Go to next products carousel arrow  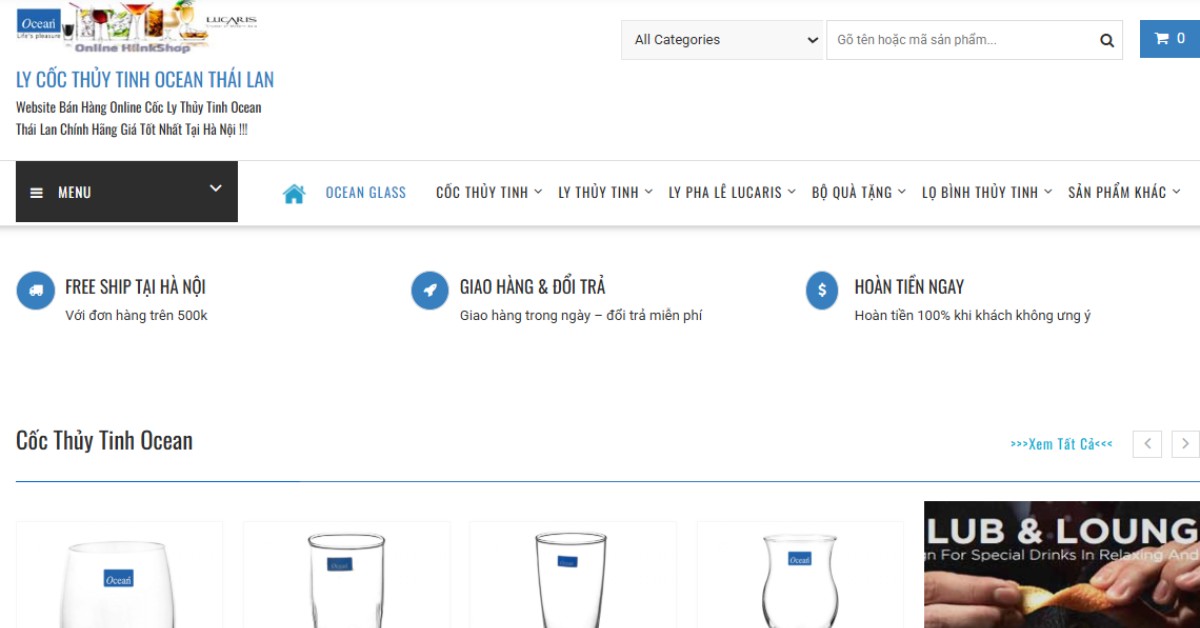(x=1185, y=444)
